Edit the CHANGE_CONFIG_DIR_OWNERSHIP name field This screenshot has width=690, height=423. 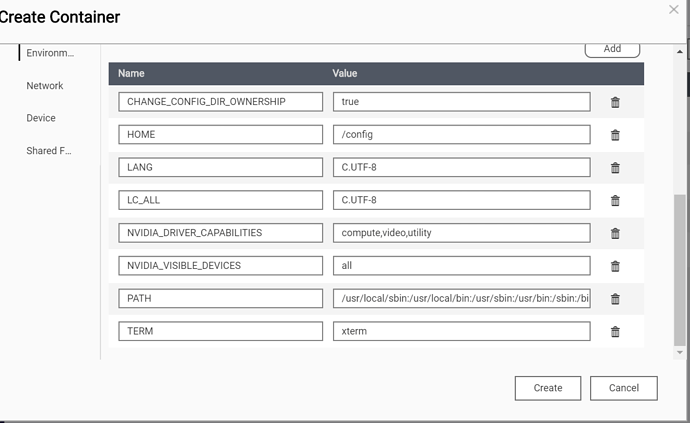coord(220,102)
